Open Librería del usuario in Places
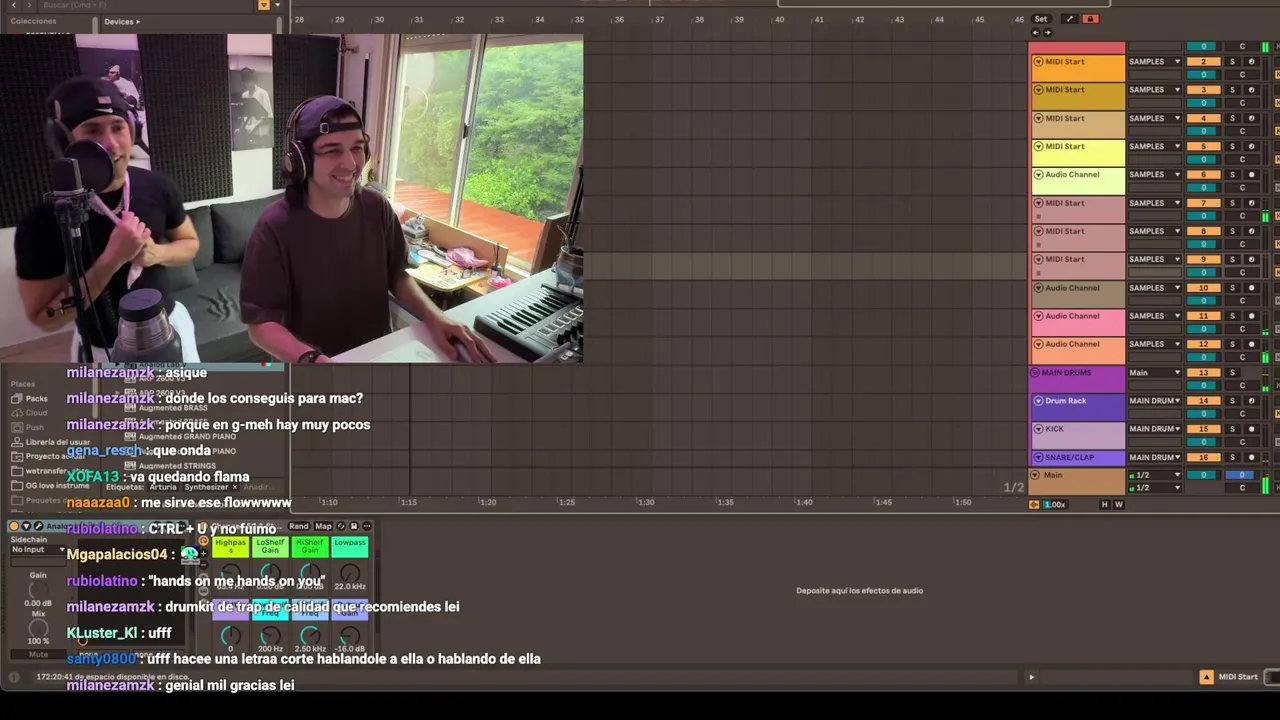This screenshot has width=1280, height=720. tap(50, 442)
